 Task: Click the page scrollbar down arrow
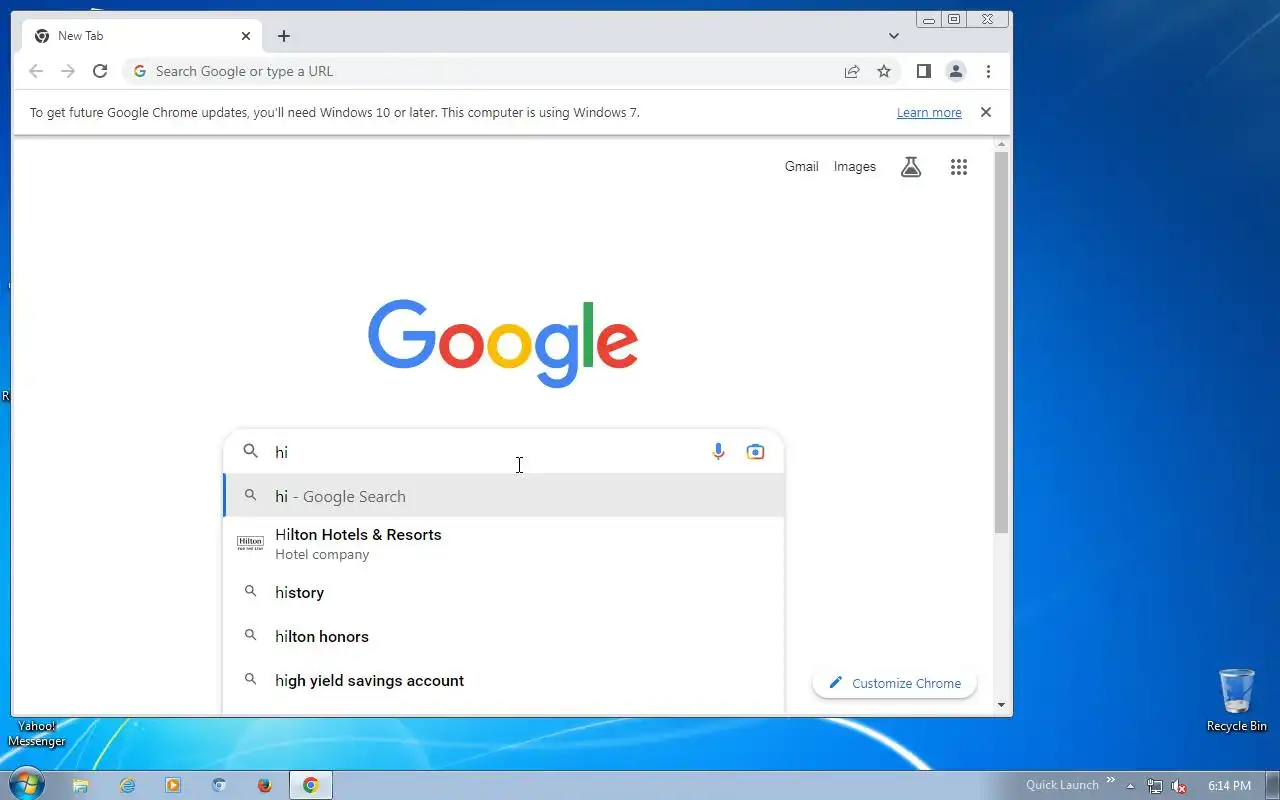point(1002,705)
